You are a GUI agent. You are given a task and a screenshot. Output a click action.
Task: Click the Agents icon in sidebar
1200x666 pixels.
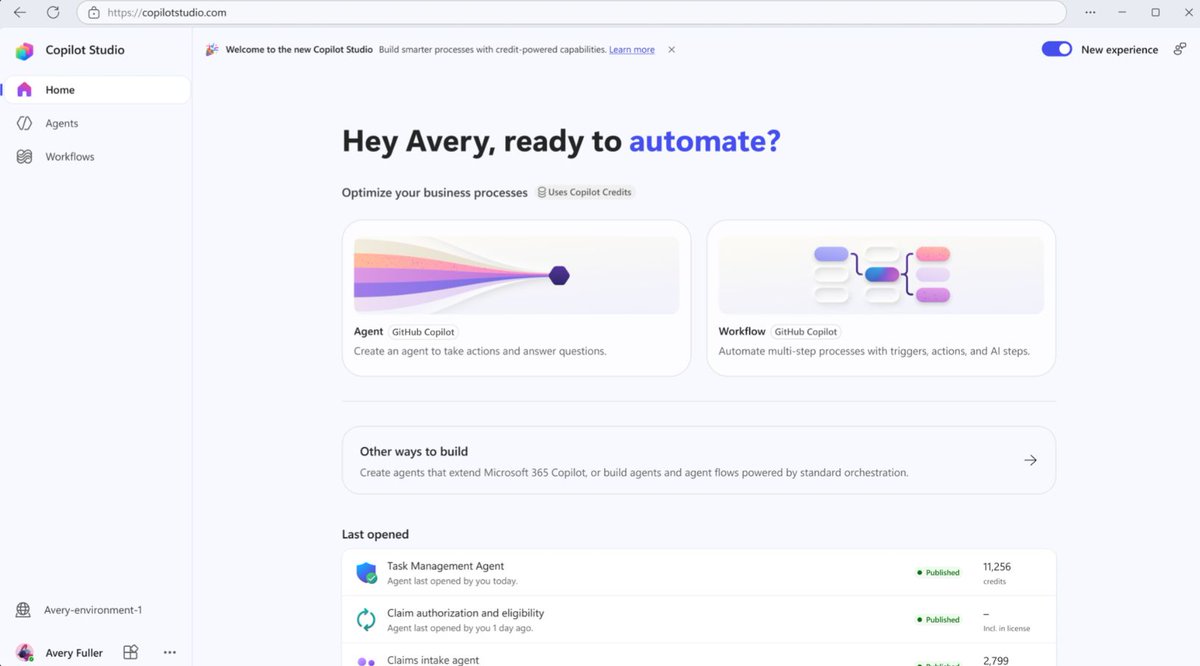pyautogui.click(x=25, y=123)
